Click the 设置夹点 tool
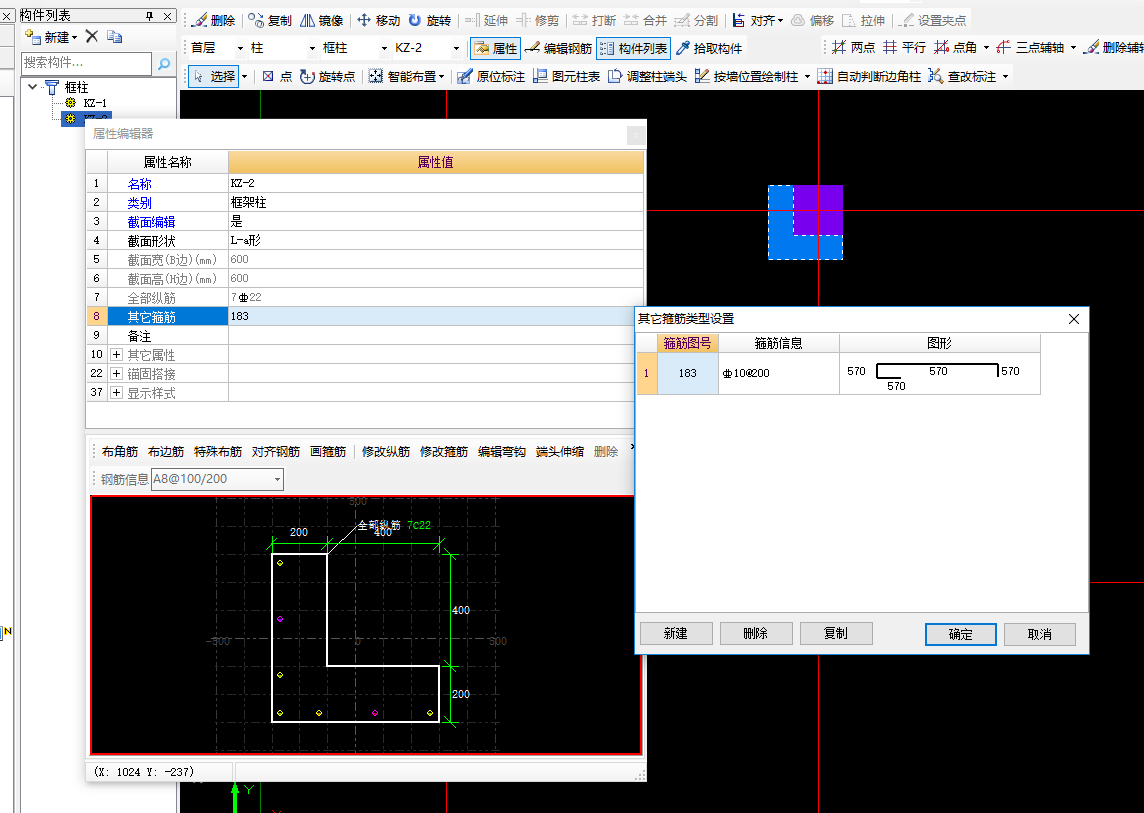Image resolution: width=1144 pixels, height=813 pixels. 933,20
